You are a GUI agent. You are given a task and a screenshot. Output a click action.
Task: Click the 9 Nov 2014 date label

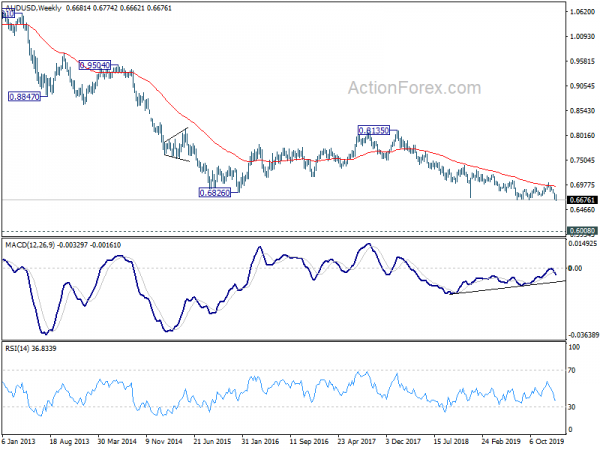point(164,441)
